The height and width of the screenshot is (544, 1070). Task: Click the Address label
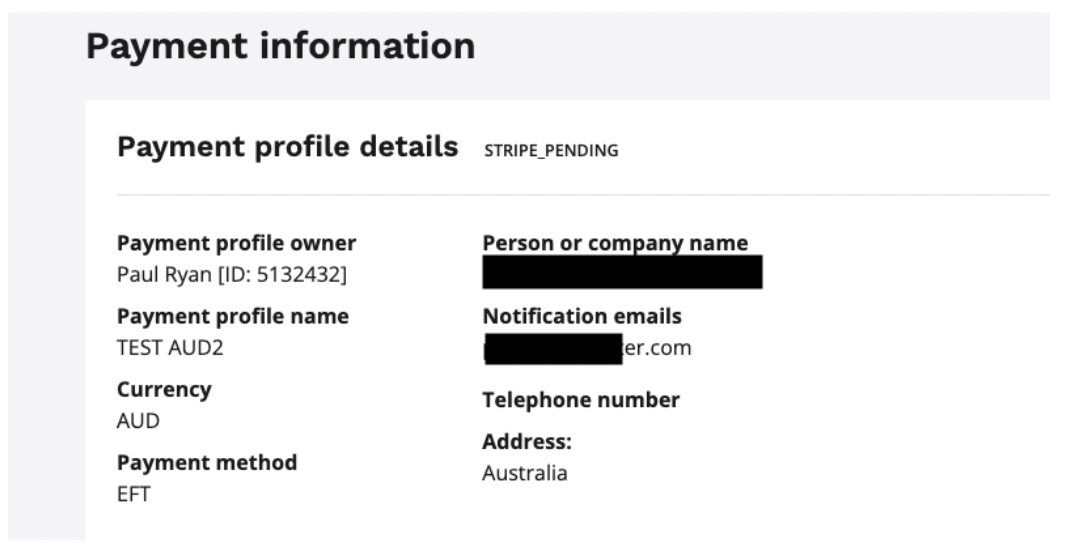point(526,442)
